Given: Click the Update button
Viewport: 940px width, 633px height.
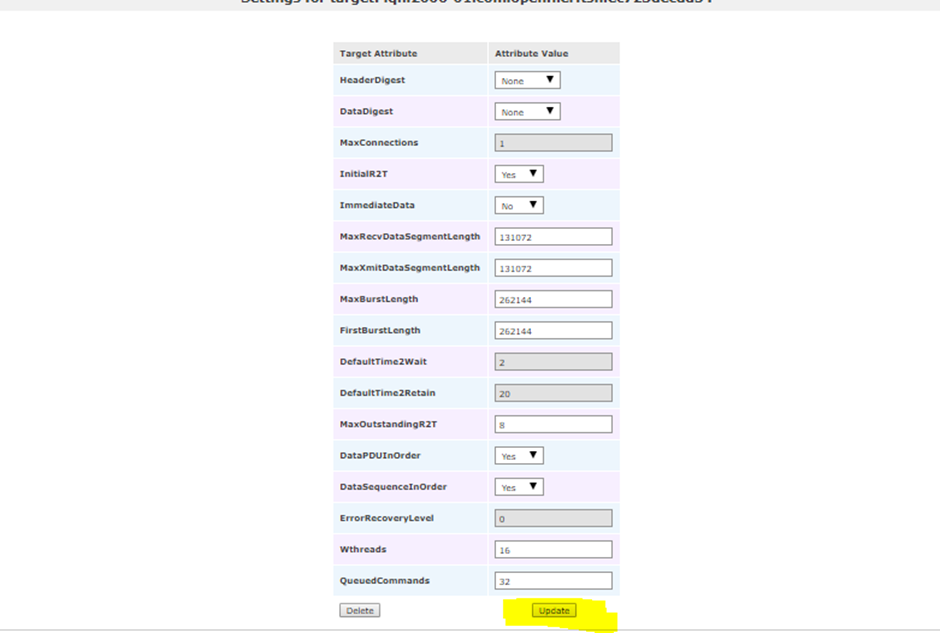Looking at the screenshot, I should pos(554,611).
